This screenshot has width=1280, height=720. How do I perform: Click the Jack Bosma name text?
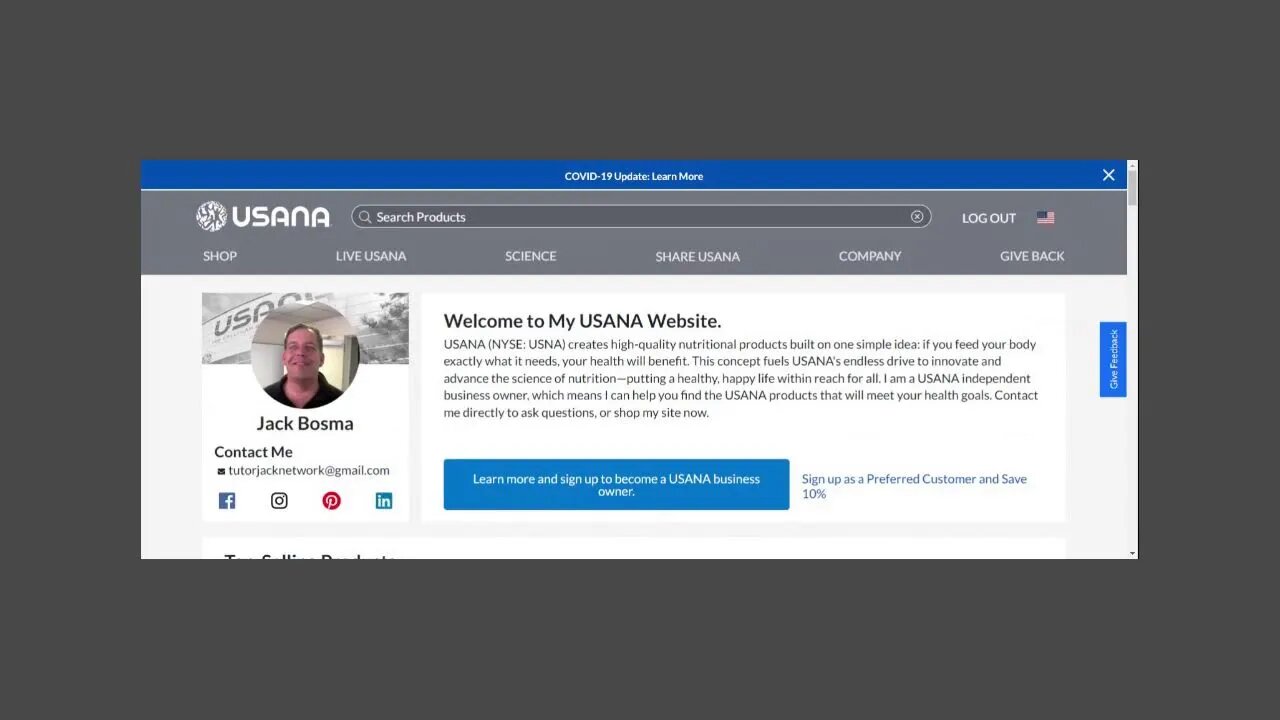click(x=305, y=423)
